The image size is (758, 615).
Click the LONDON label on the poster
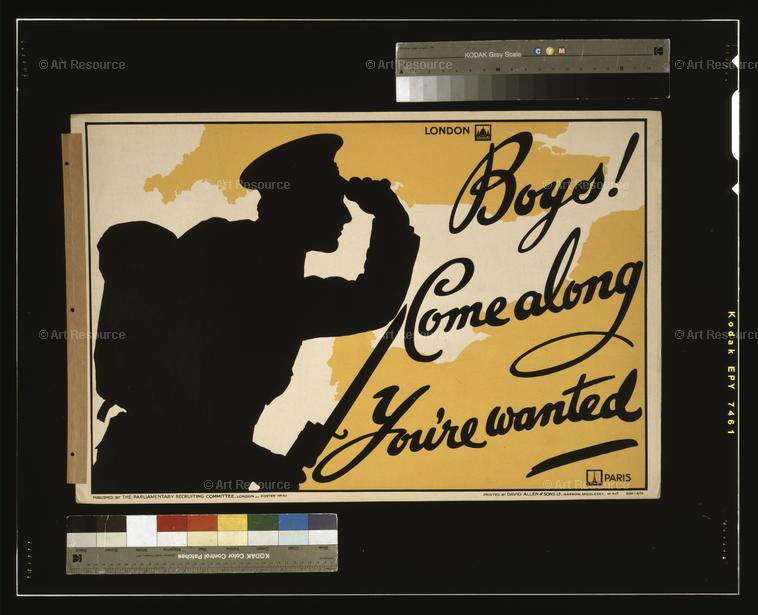coord(447,131)
